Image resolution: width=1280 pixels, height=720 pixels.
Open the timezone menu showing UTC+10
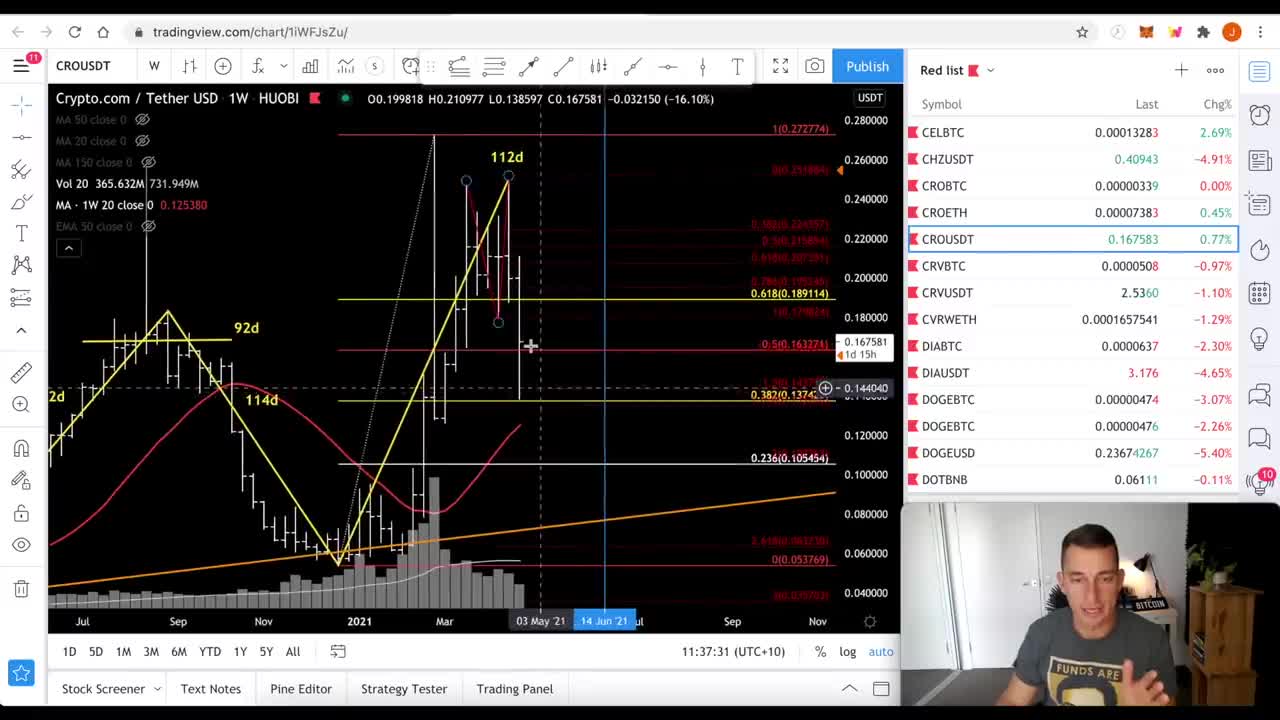pos(733,652)
